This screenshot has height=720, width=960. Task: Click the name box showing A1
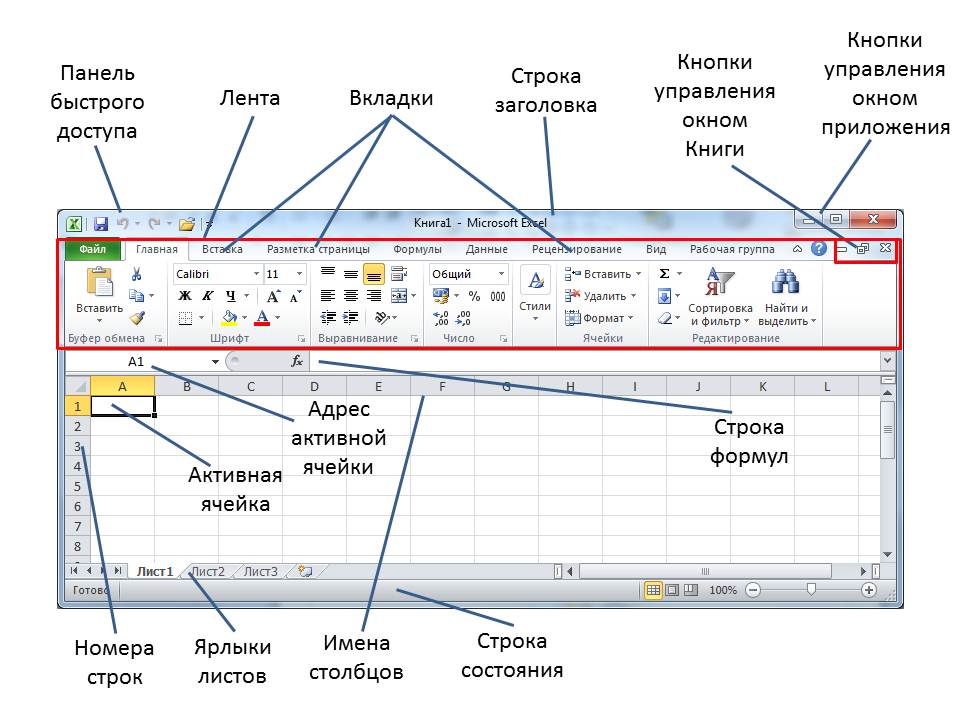pyautogui.click(x=136, y=362)
